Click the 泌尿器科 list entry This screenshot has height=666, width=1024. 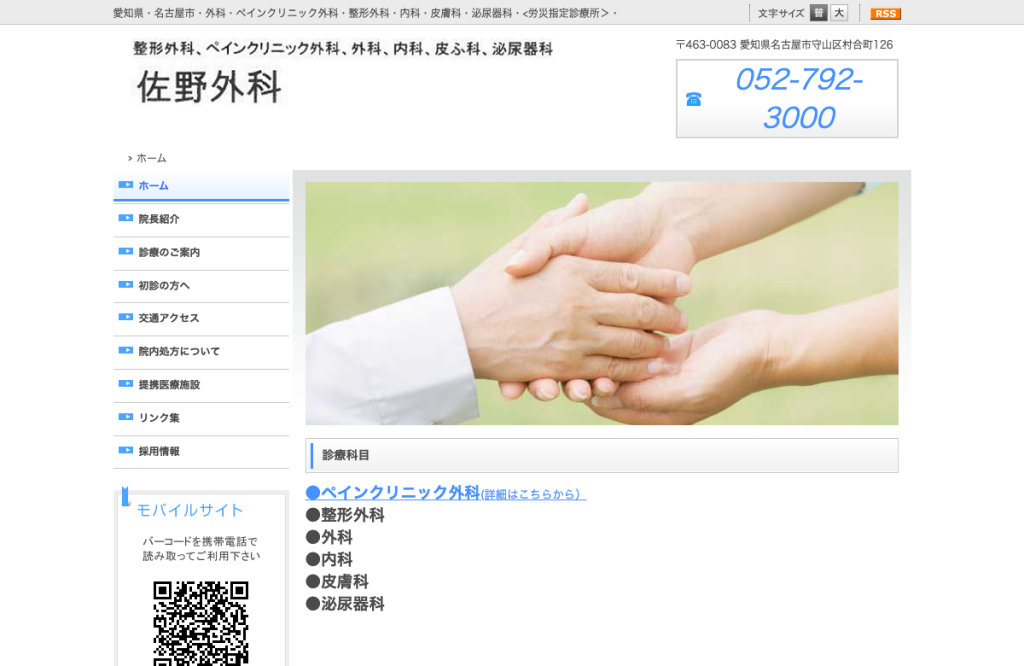[345, 604]
